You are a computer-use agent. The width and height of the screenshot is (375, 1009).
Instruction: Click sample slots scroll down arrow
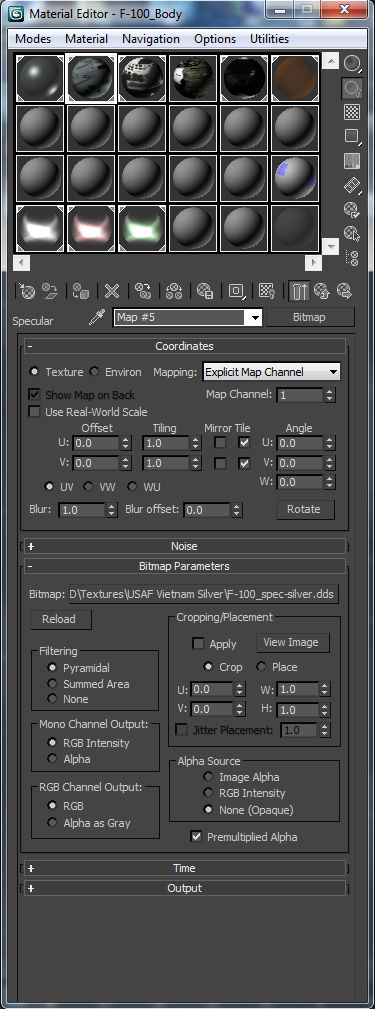331,246
